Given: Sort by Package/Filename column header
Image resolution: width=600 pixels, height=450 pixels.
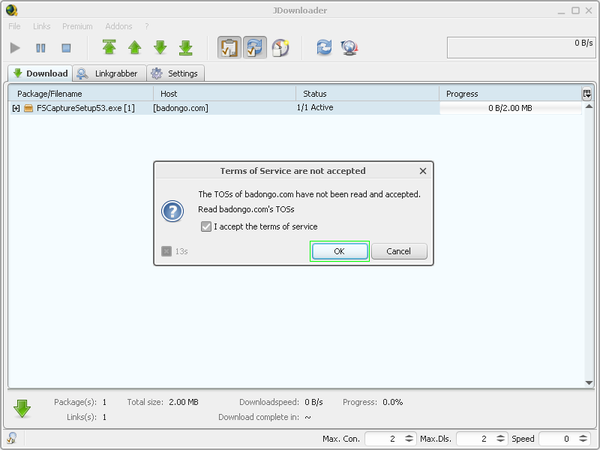Looking at the screenshot, I should coord(81,94).
